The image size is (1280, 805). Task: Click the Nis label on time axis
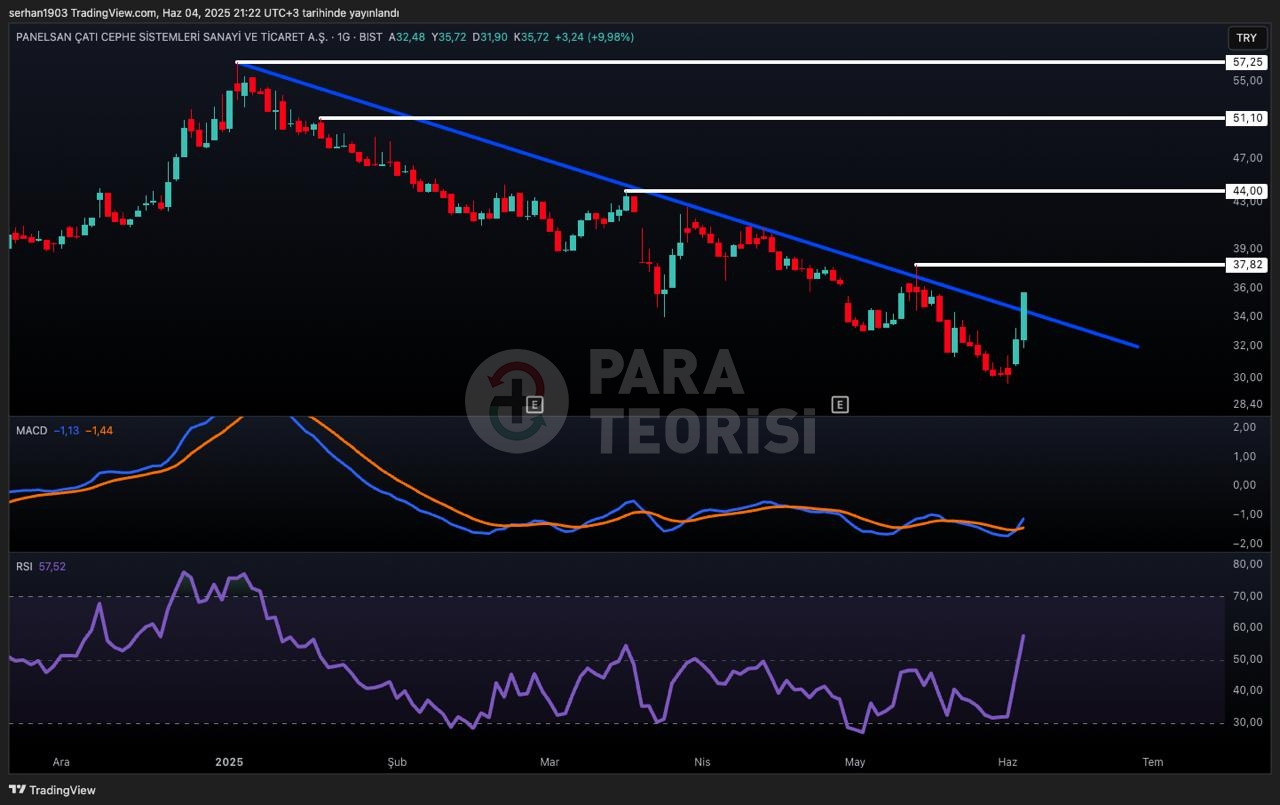(702, 762)
